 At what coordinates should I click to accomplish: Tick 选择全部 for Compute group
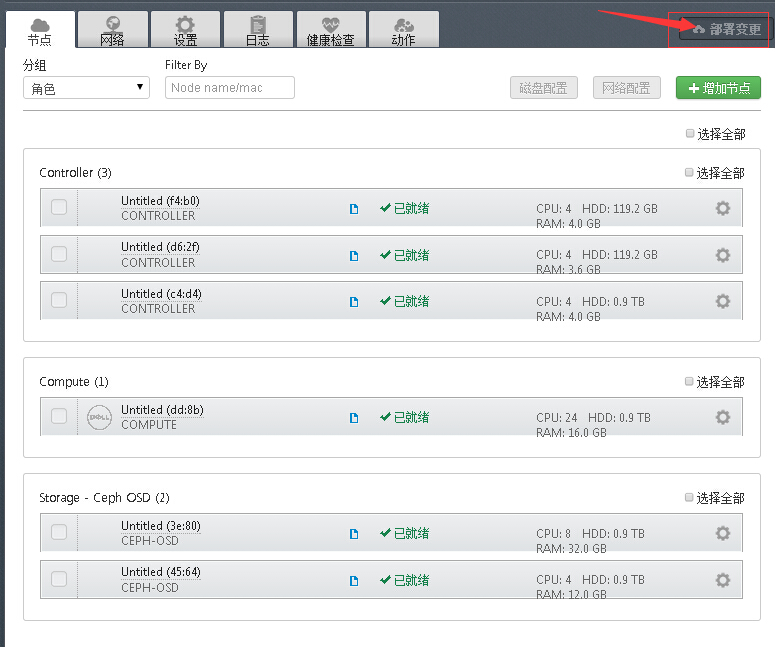689,382
